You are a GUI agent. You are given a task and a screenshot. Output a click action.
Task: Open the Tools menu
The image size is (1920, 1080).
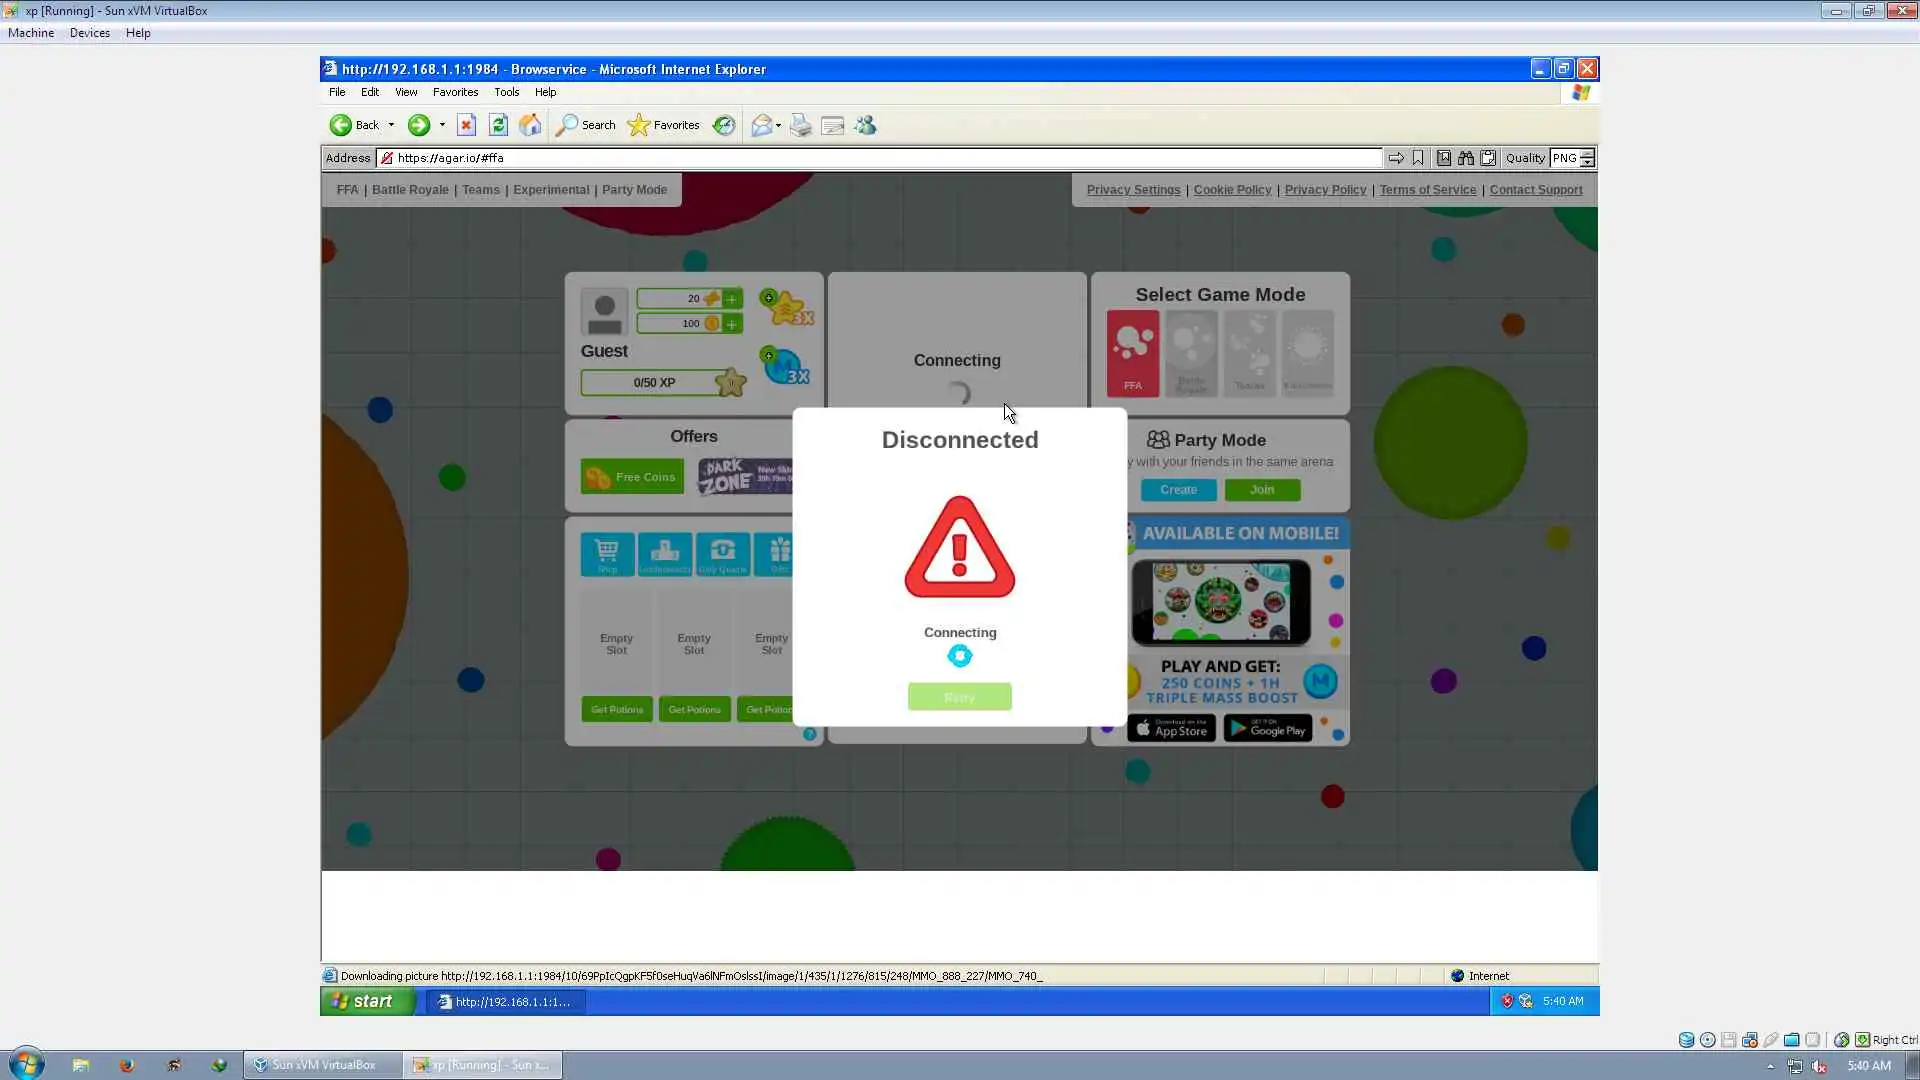[506, 92]
